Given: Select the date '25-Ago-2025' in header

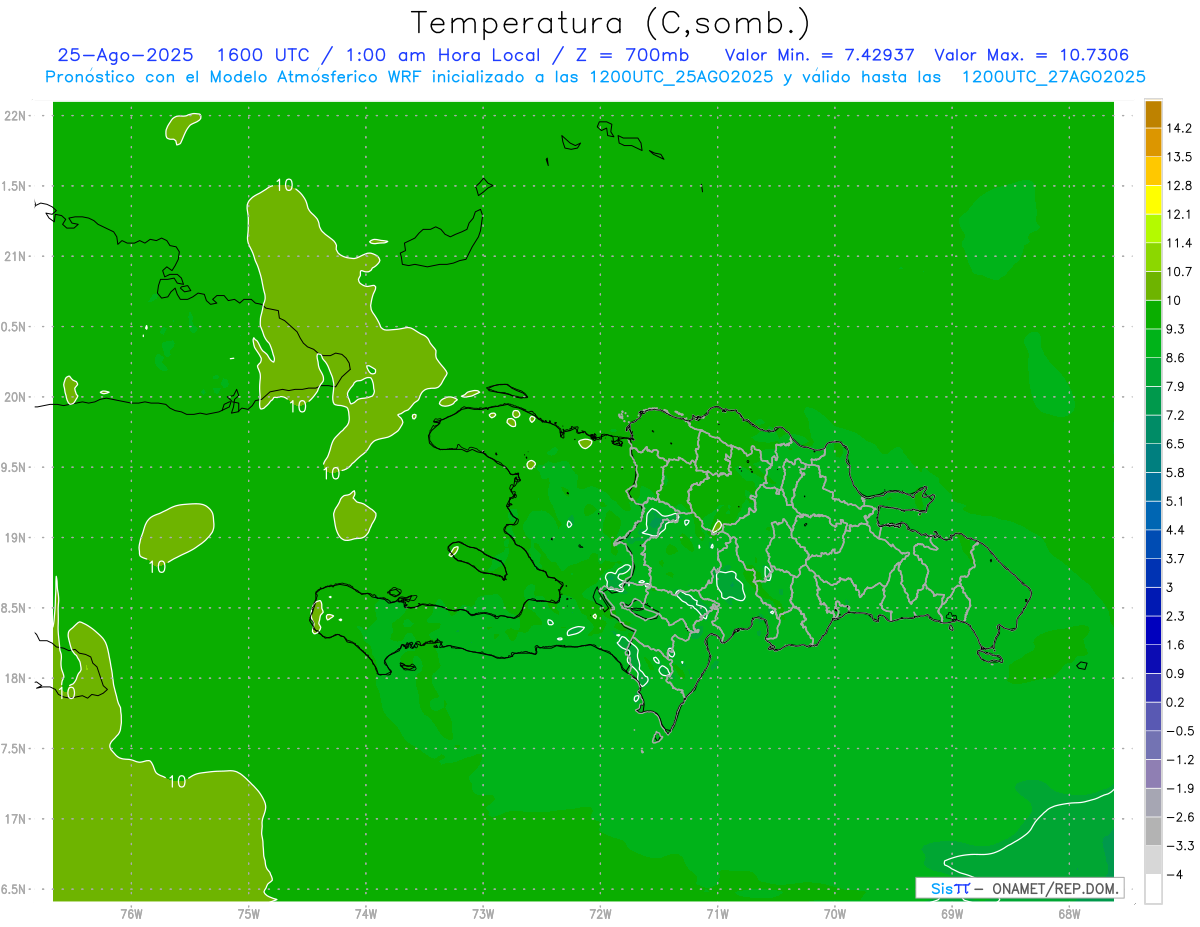Looking at the screenshot, I should tap(125, 55).
